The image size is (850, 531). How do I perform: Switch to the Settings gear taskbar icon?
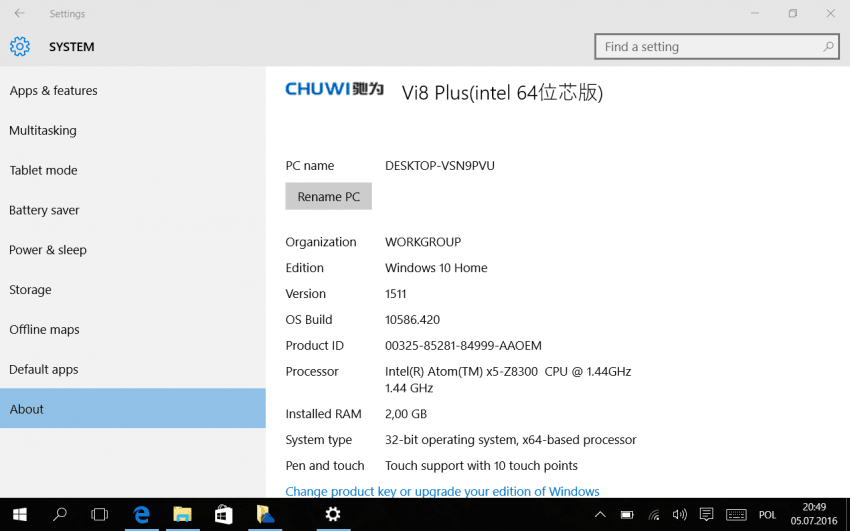point(333,514)
